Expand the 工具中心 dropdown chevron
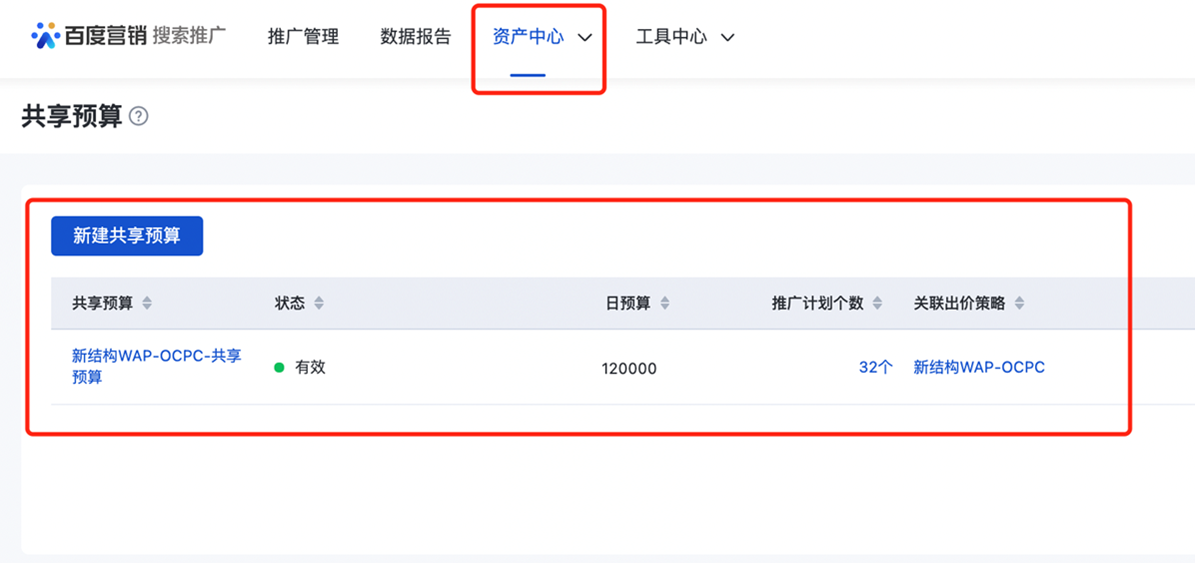Image resolution: width=1195 pixels, height=563 pixels. coord(727,37)
